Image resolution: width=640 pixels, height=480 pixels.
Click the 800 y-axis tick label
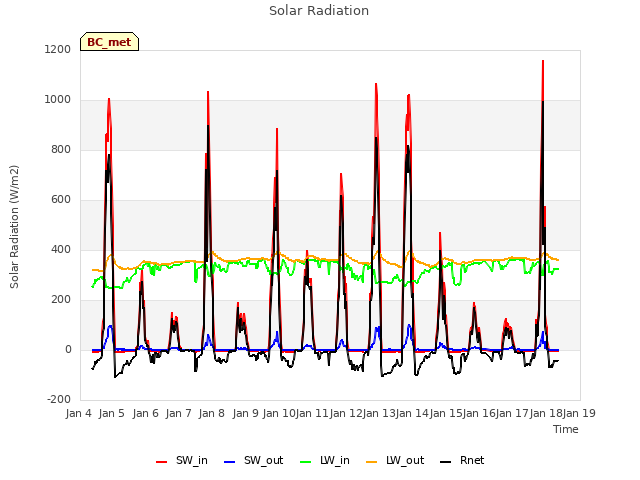pos(61,150)
